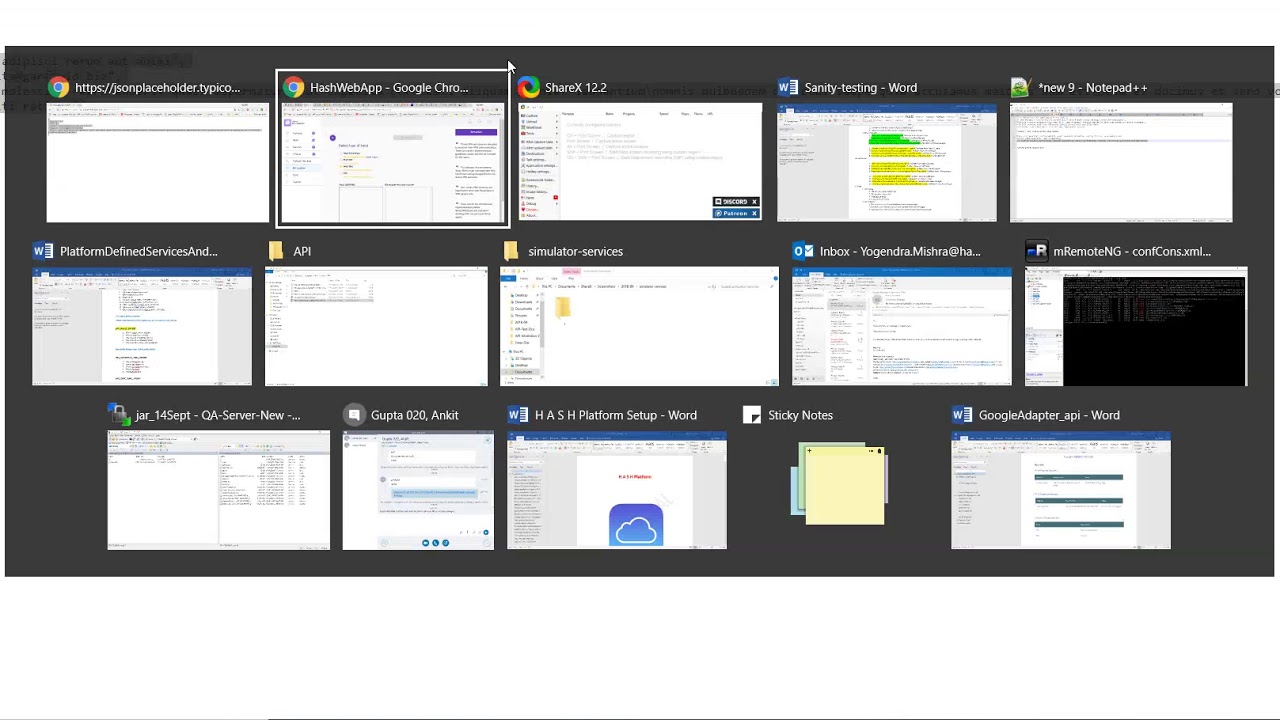Click the "Gupta 020, Ankit" title text

click(415, 416)
